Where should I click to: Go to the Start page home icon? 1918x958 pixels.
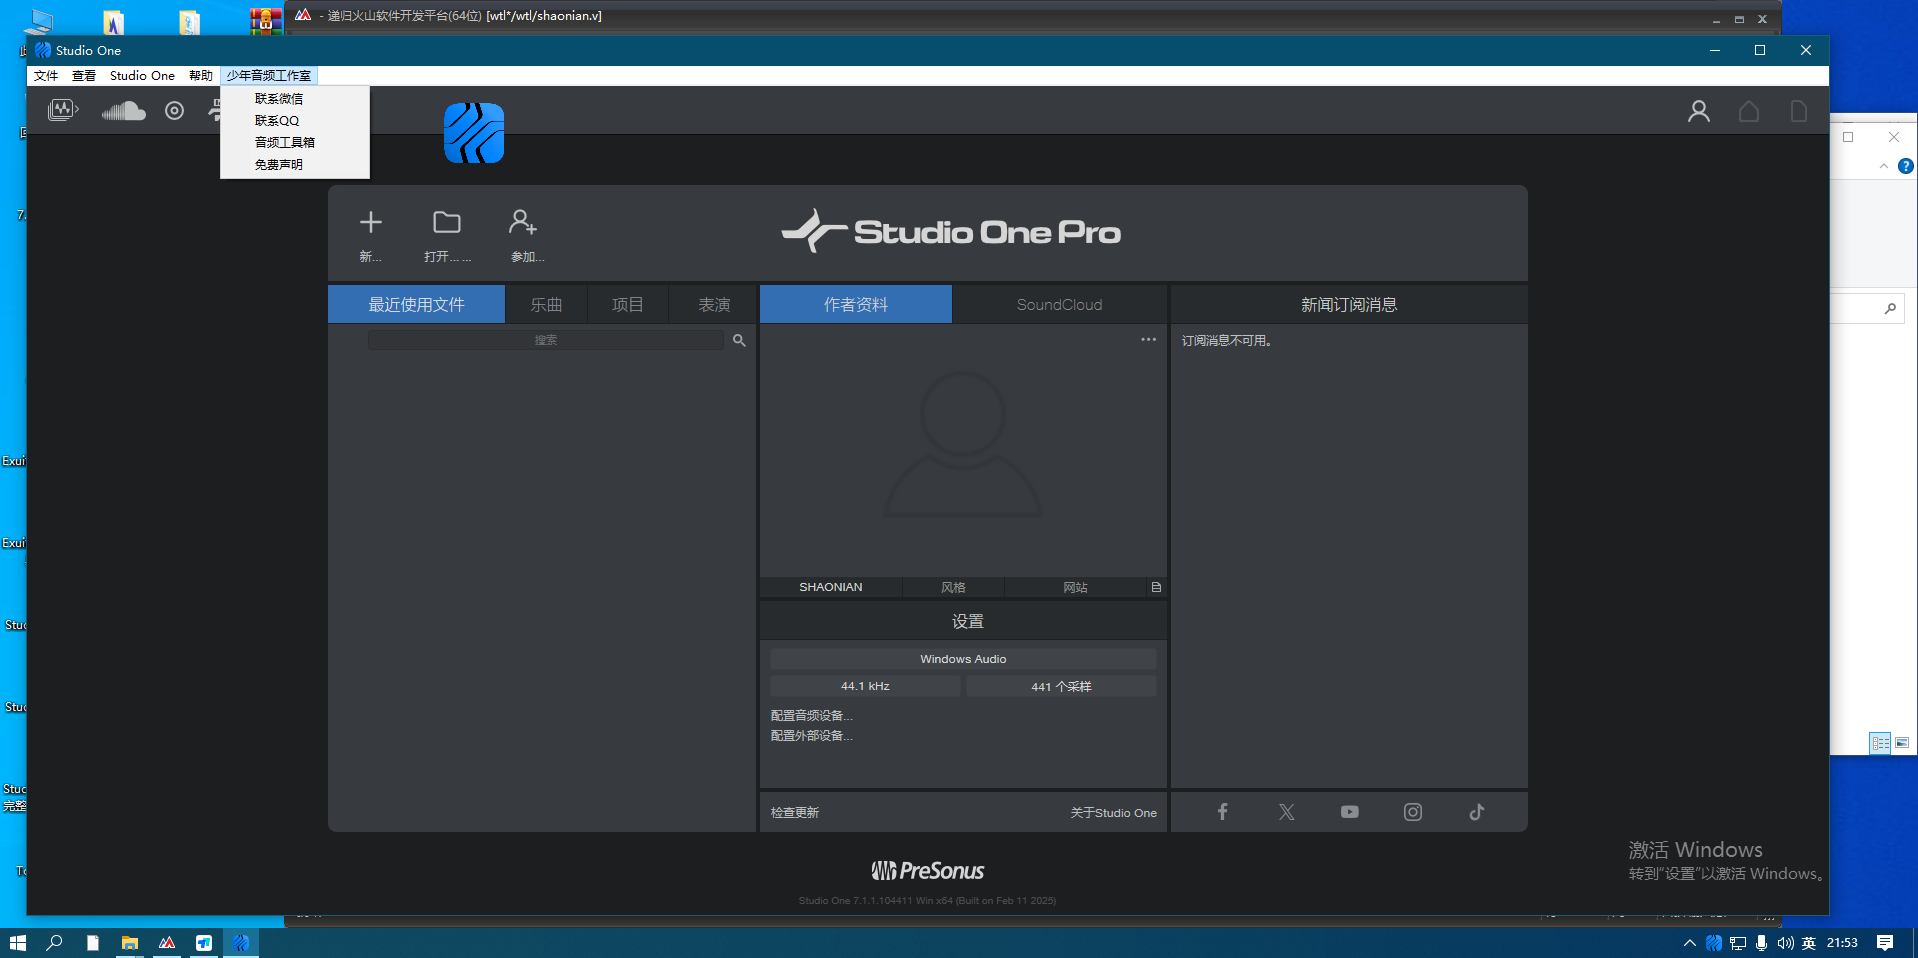1749,111
